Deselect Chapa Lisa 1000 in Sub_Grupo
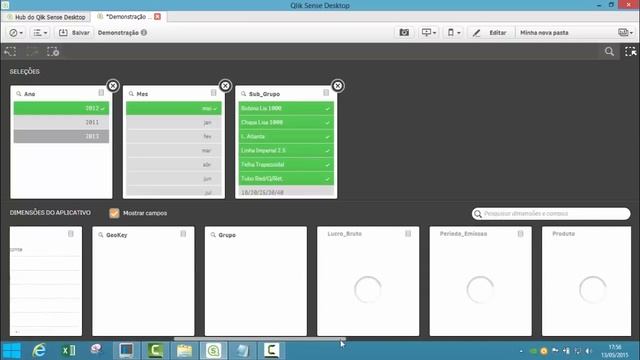 [286, 122]
